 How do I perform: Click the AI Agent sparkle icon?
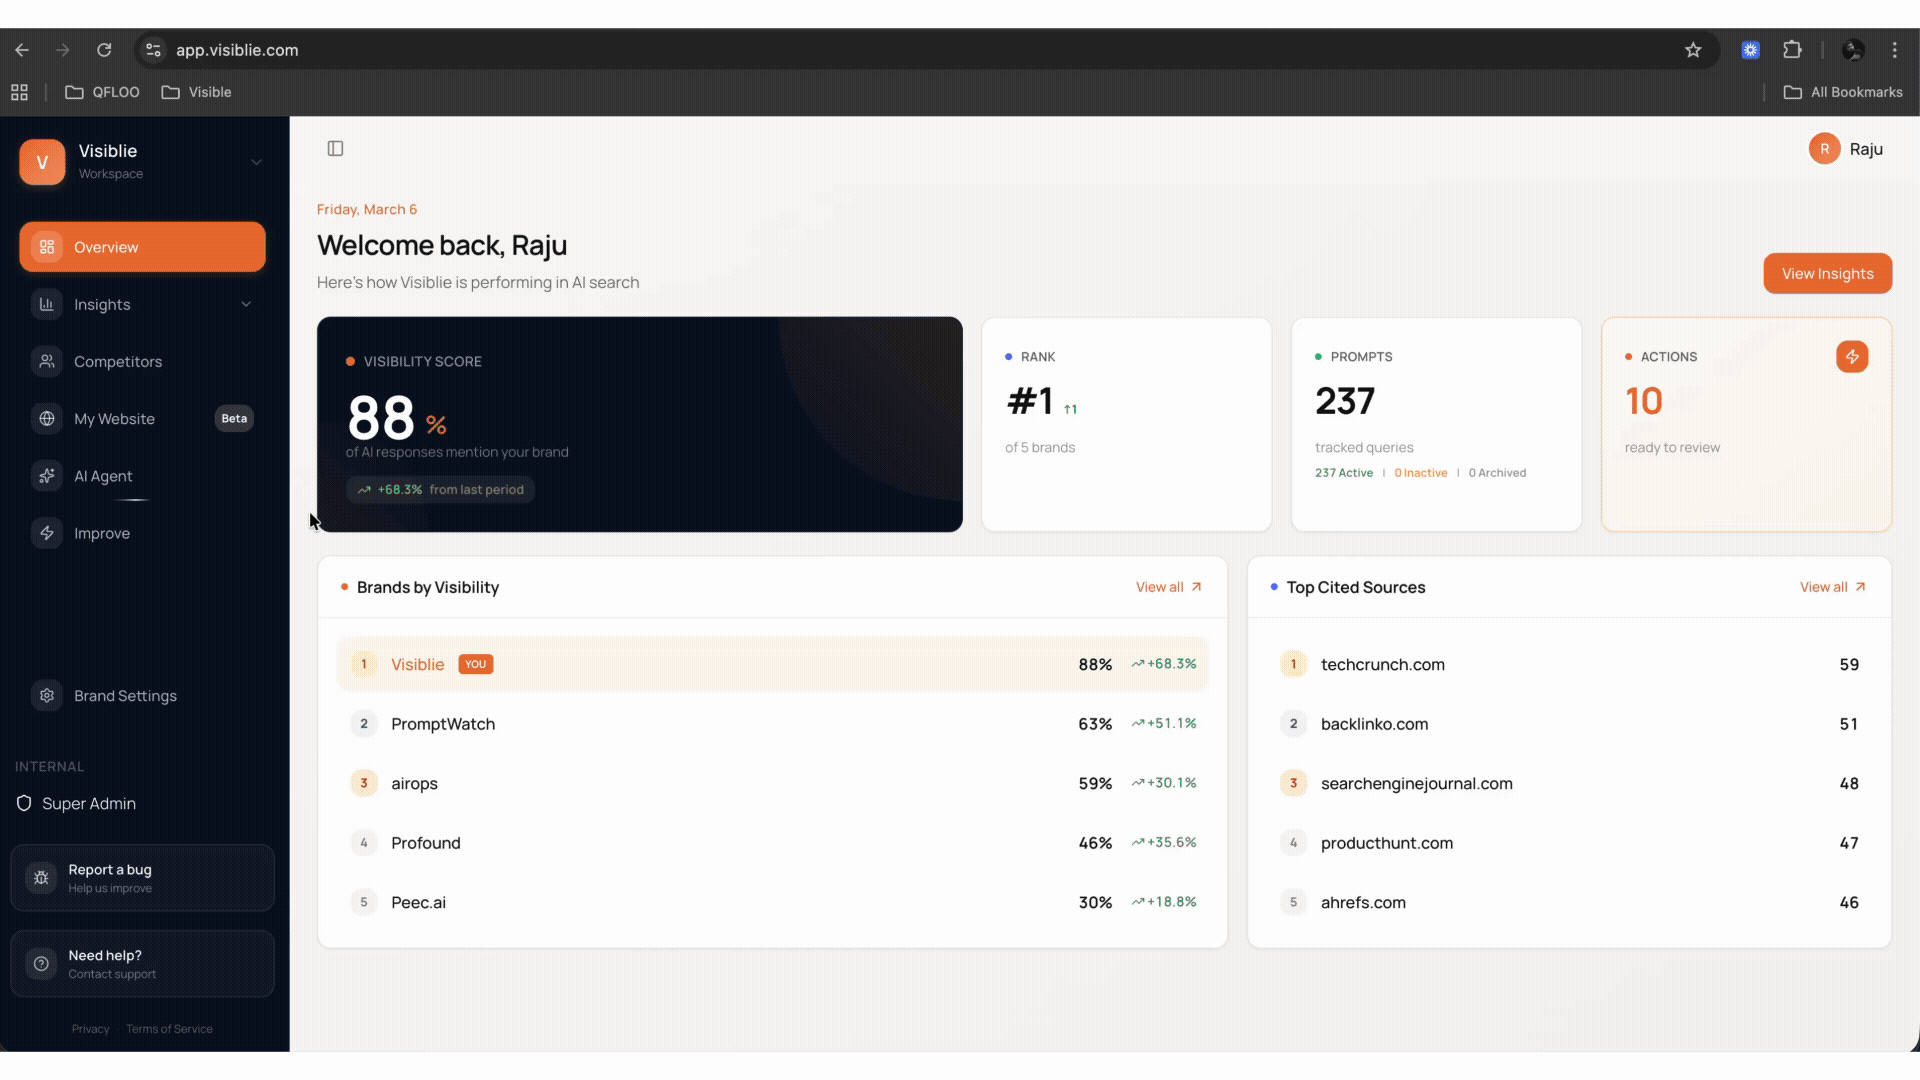pos(47,476)
